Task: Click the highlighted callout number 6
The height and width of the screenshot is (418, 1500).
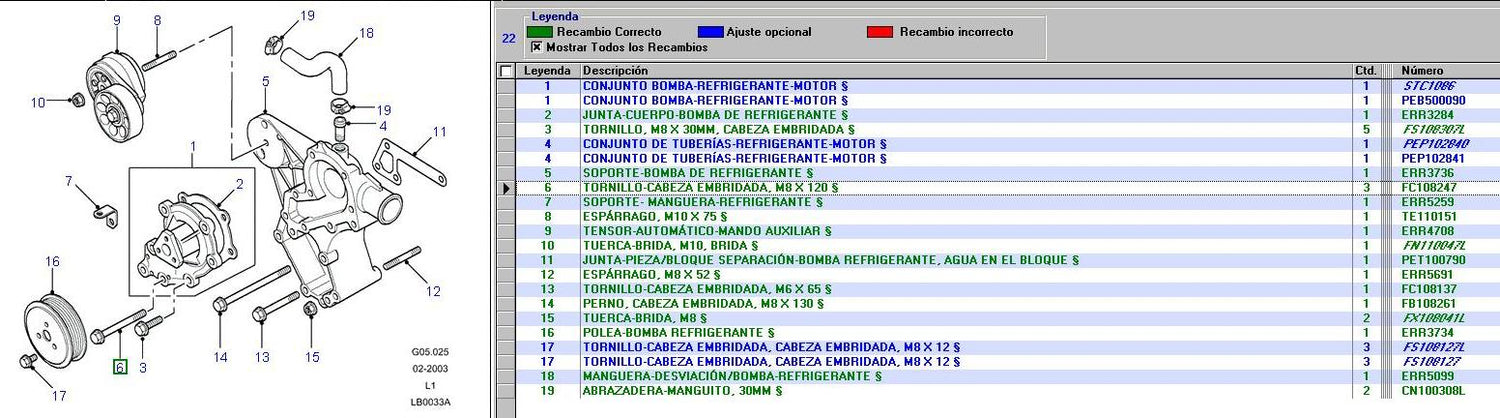Action: click(119, 367)
